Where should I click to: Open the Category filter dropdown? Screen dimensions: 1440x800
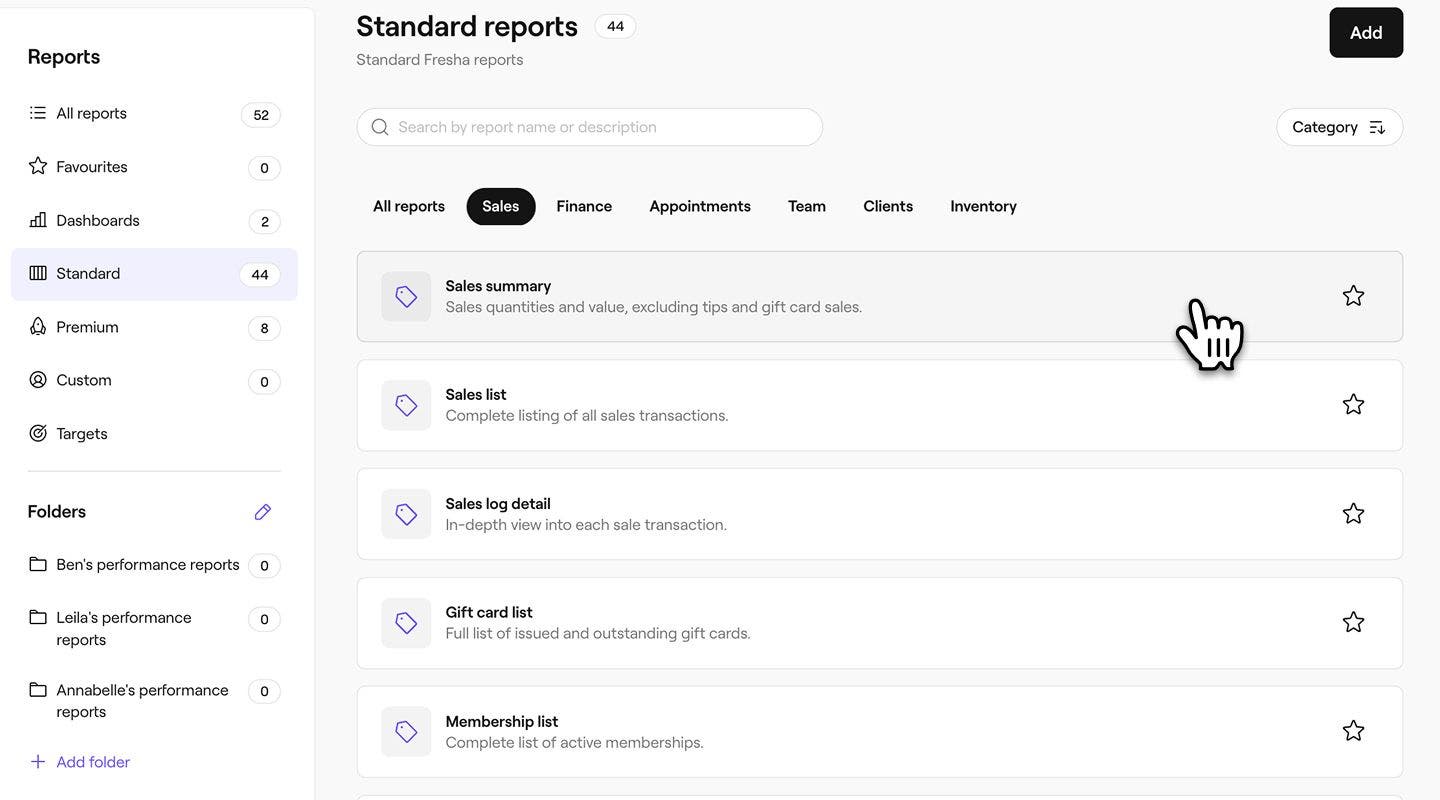[x=1339, y=127]
